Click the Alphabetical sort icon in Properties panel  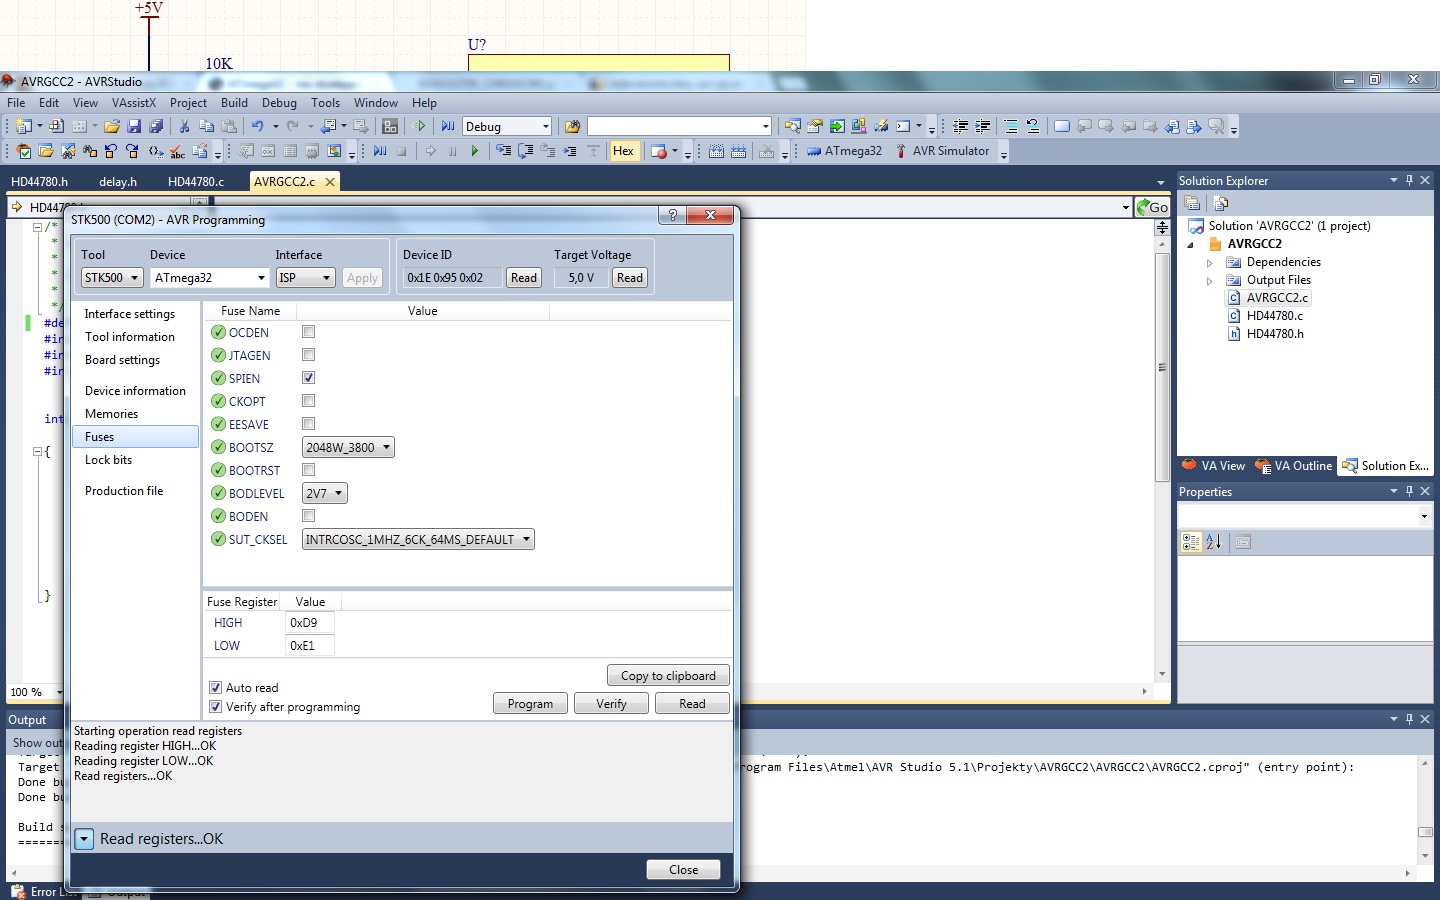(x=1214, y=542)
